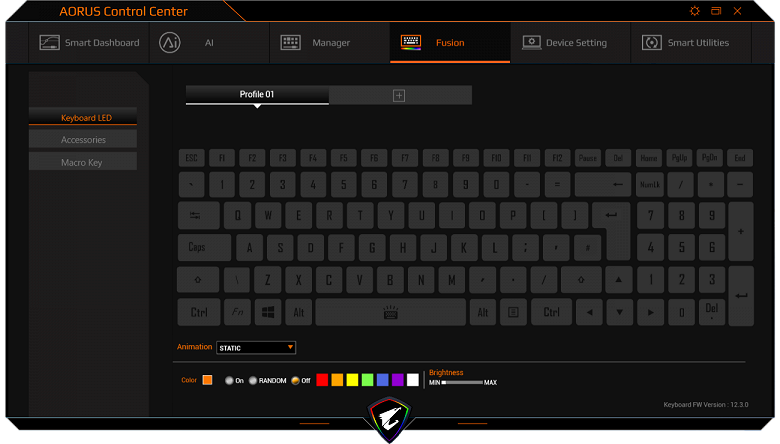
Task: Open the Smart Dashboard tab
Action: point(90,43)
